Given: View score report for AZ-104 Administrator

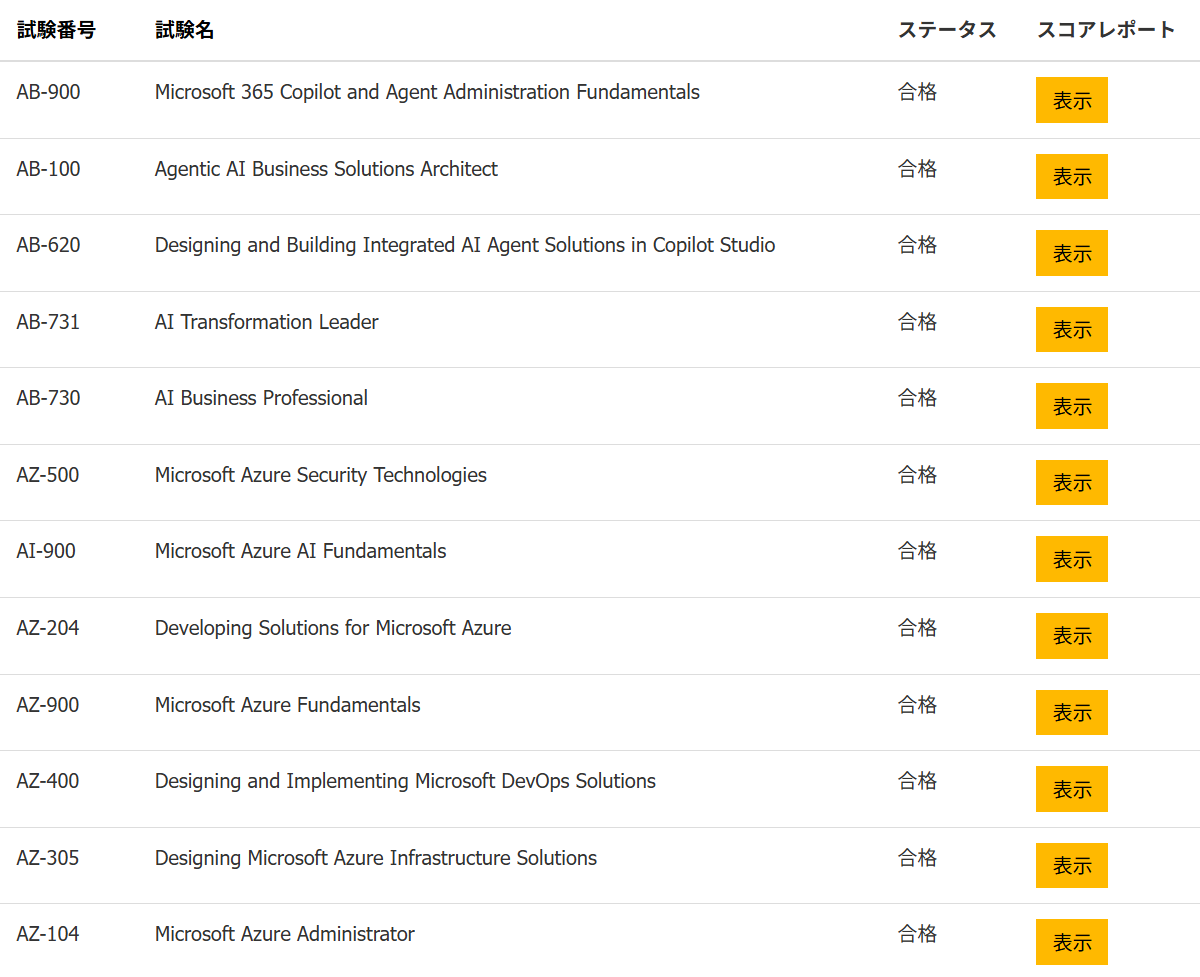Looking at the screenshot, I should [x=1072, y=942].
